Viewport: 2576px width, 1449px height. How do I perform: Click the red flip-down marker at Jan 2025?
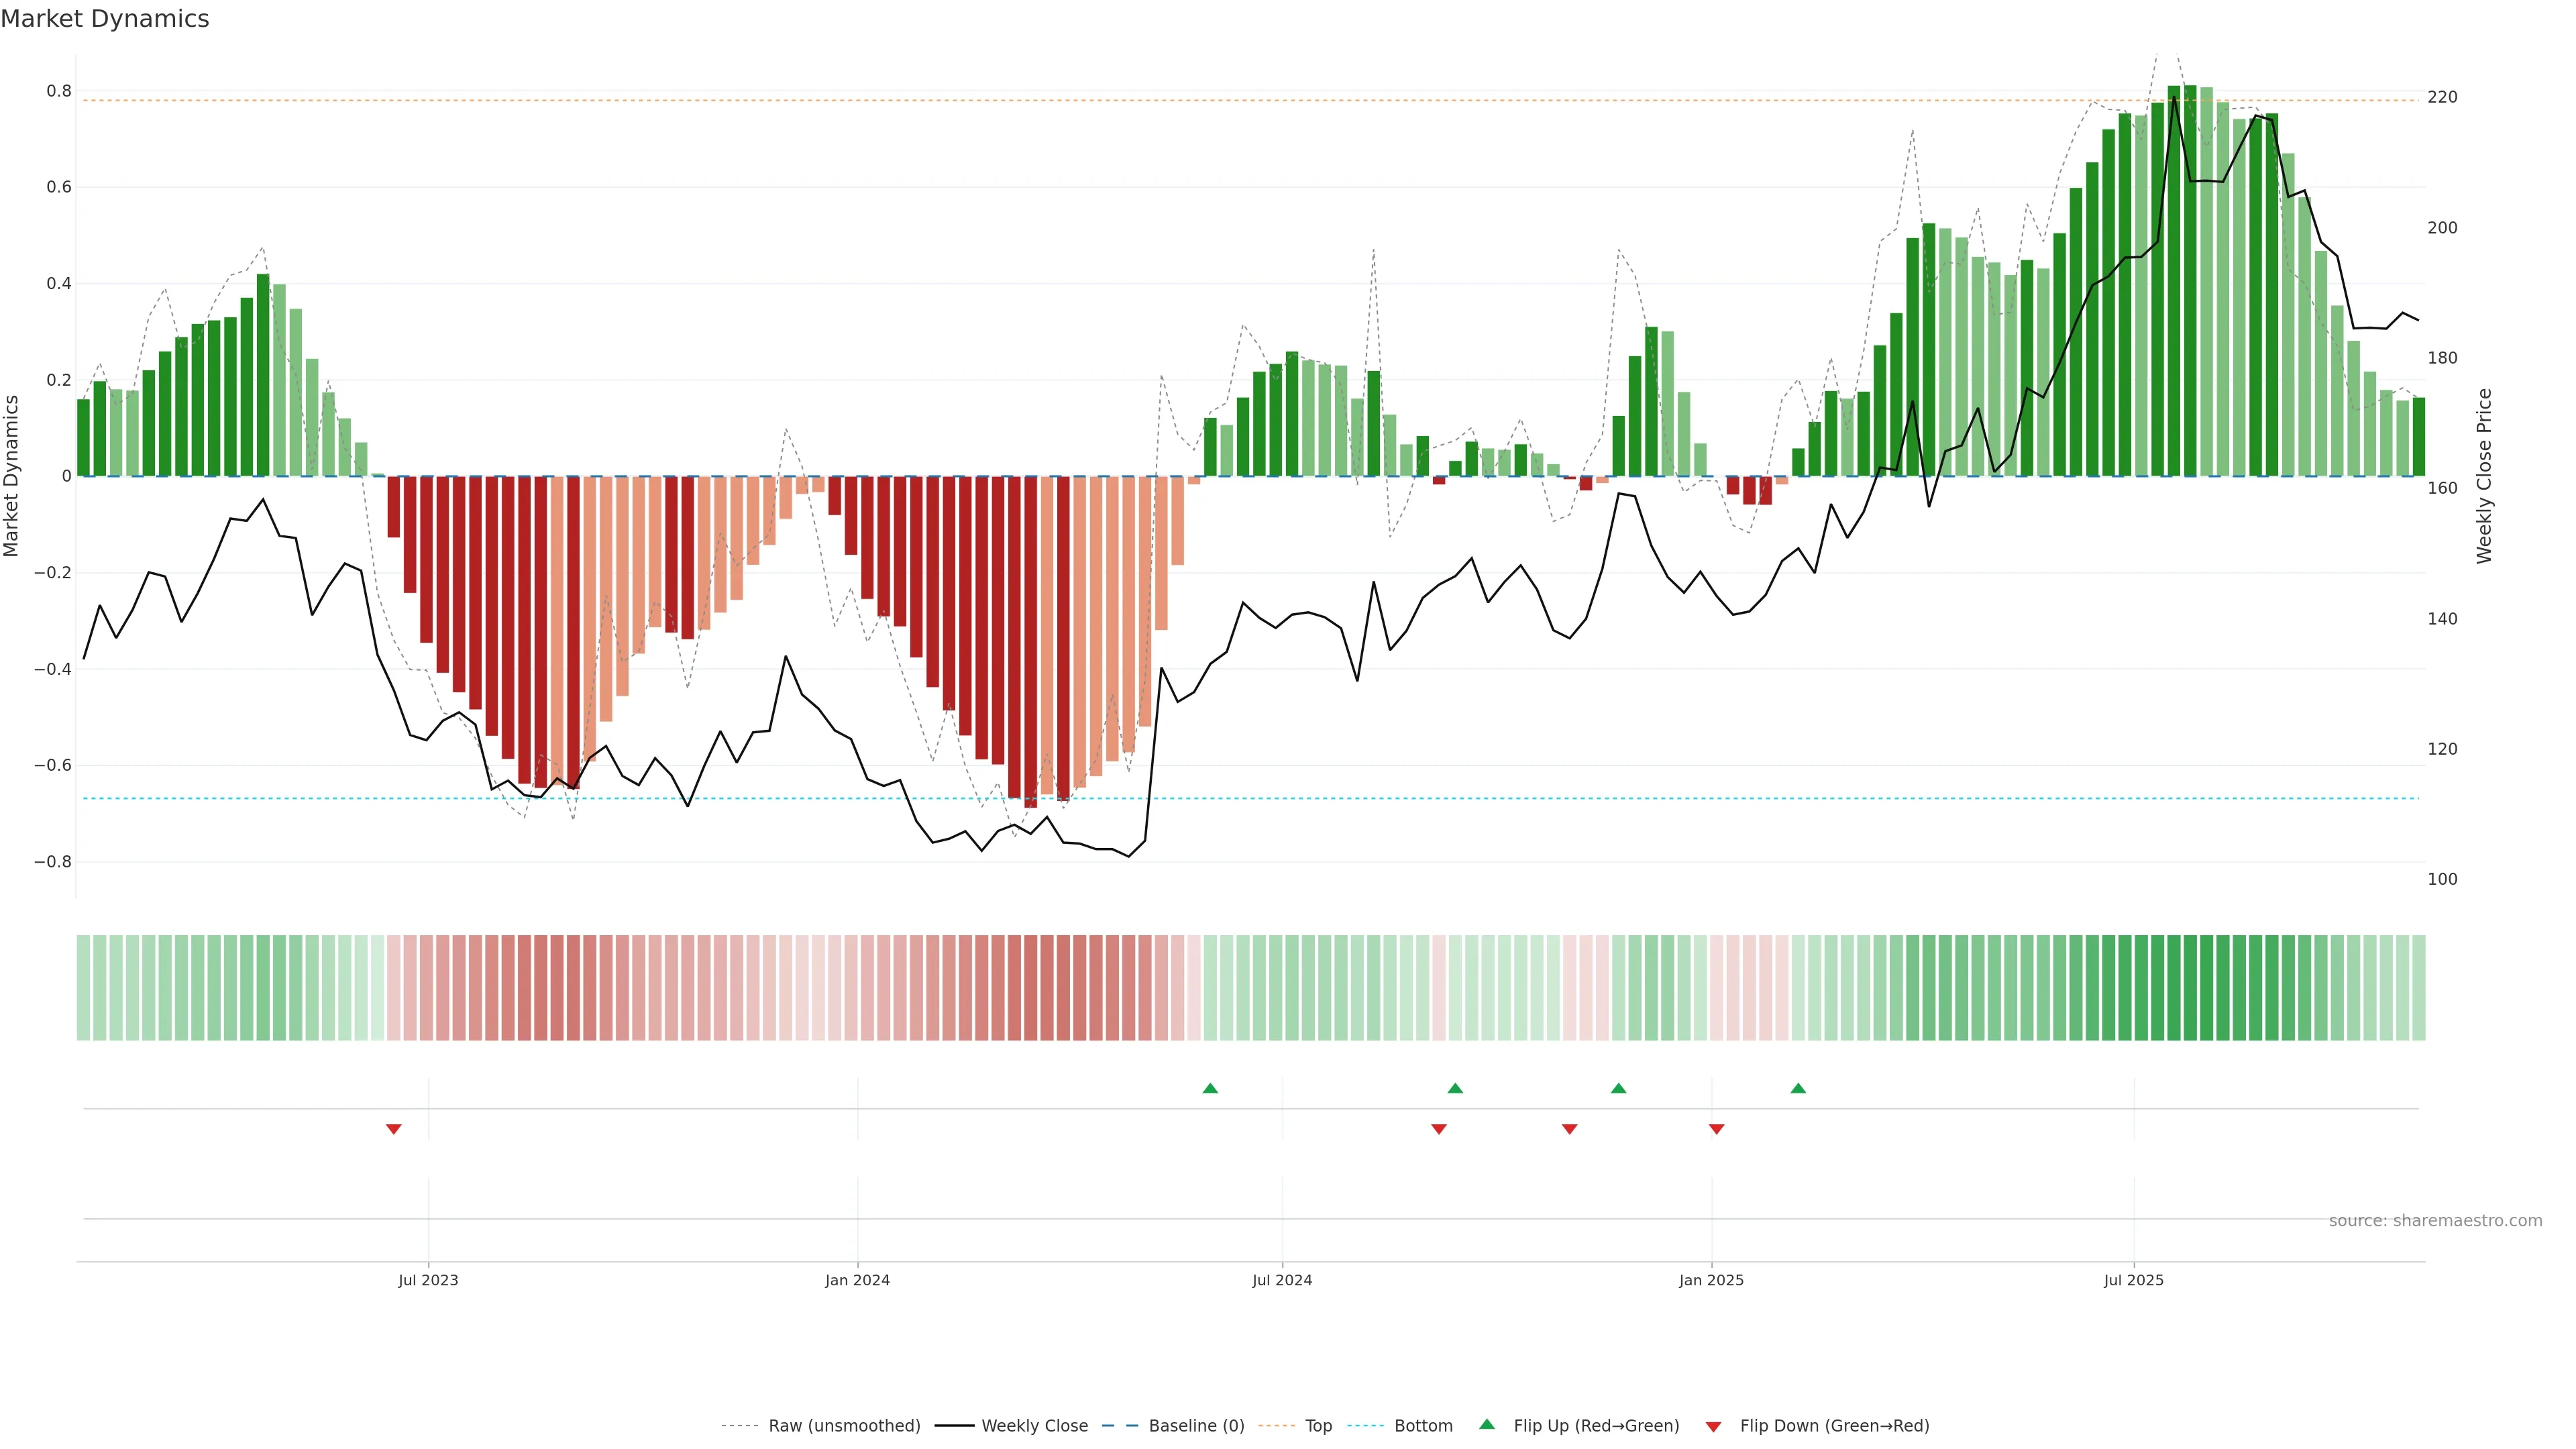click(x=1716, y=1129)
